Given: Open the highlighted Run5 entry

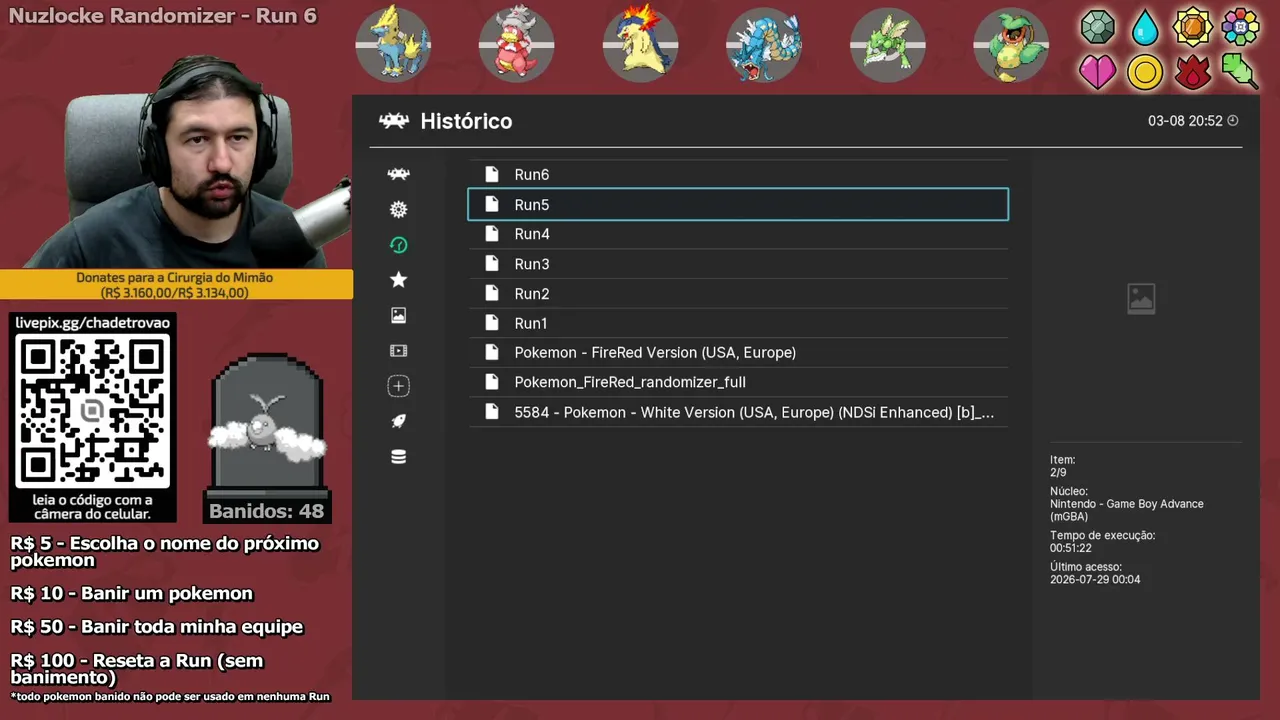Looking at the screenshot, I should pos(738,204).
